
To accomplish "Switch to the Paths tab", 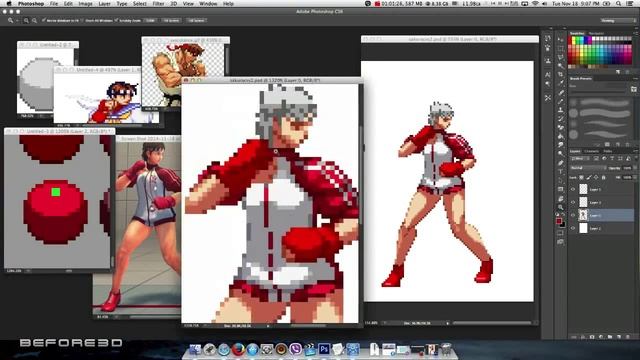I will (x=607, y=151).
